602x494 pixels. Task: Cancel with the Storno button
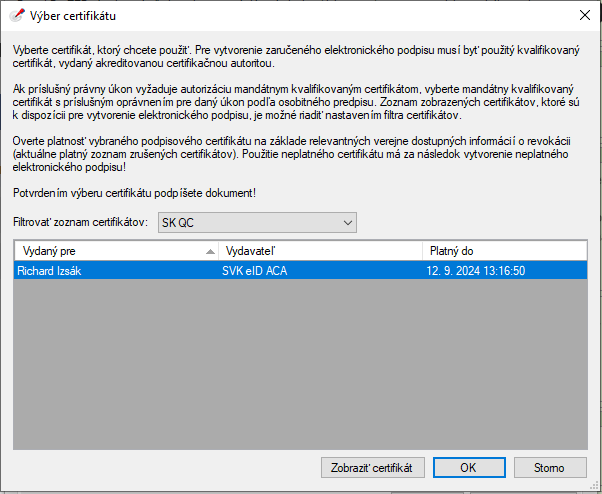point(550,468)
